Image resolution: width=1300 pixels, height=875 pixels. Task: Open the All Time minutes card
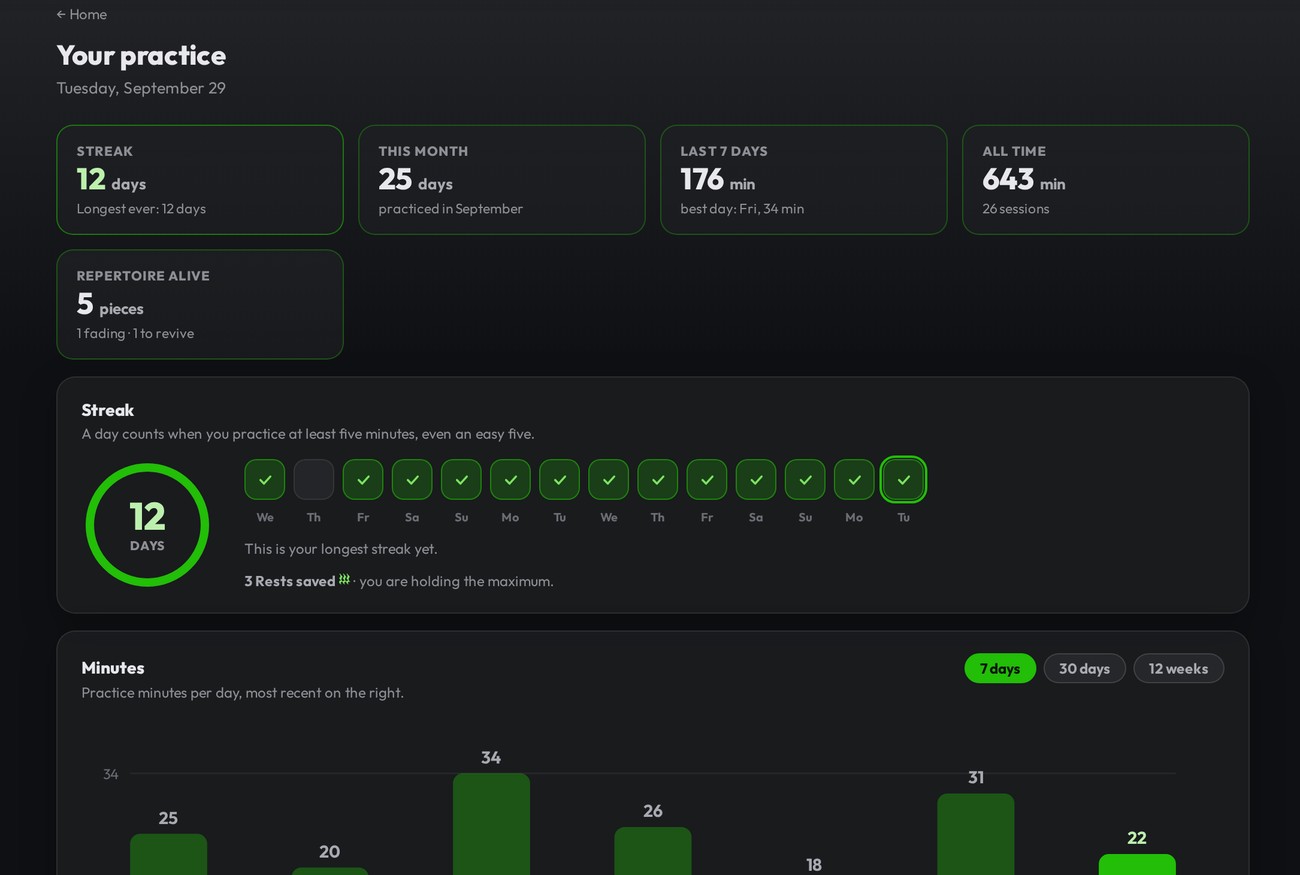click(x=1106, y=180)
